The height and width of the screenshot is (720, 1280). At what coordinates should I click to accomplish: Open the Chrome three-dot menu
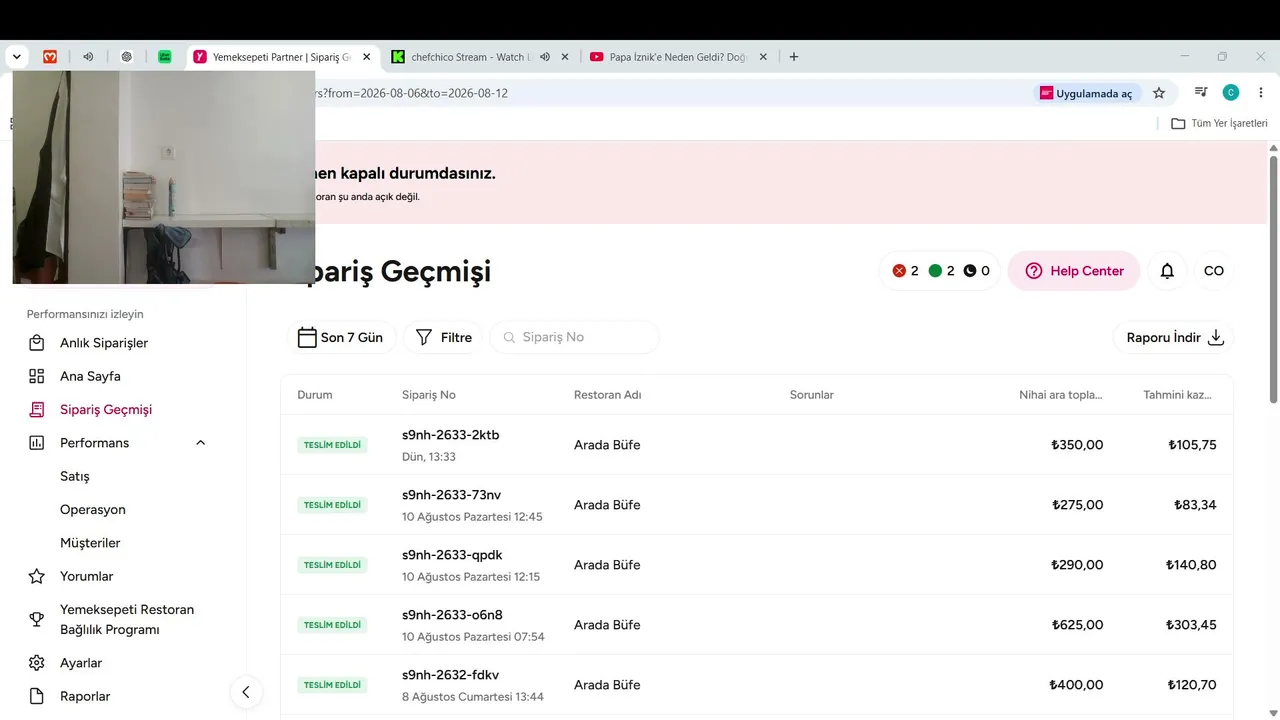[1260, 93]
